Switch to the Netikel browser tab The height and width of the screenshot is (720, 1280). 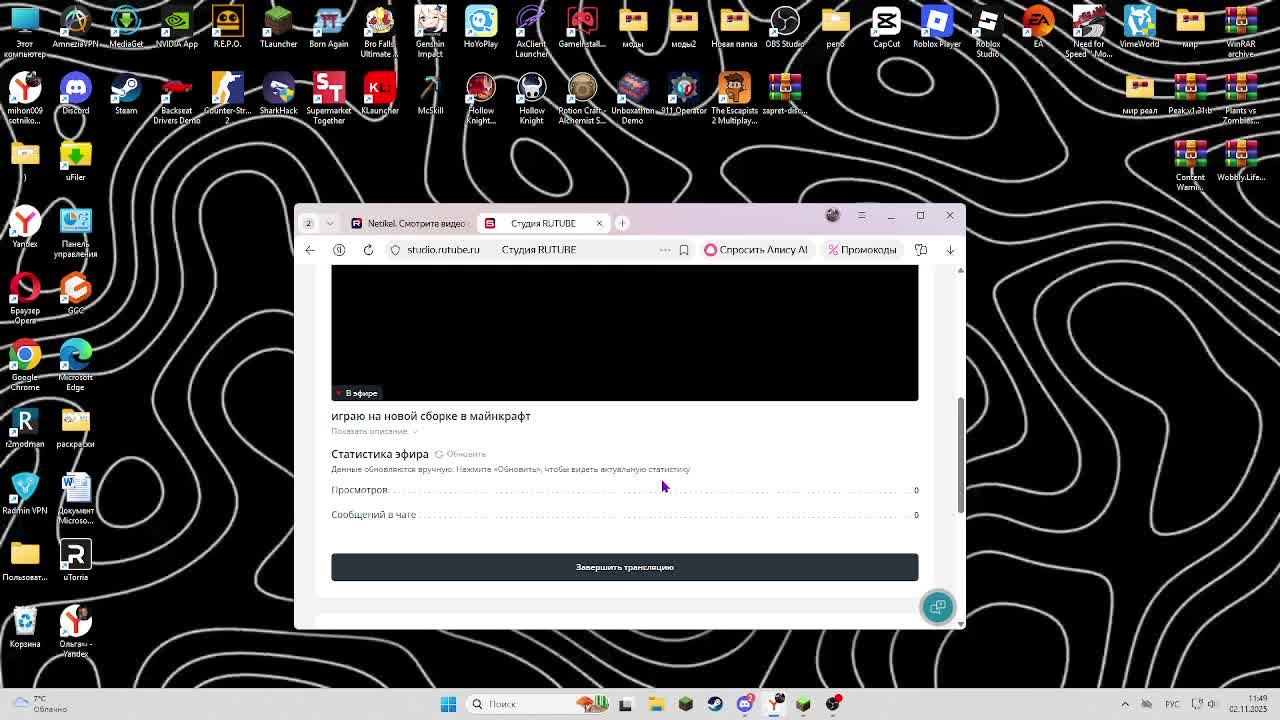pos(408,223)
